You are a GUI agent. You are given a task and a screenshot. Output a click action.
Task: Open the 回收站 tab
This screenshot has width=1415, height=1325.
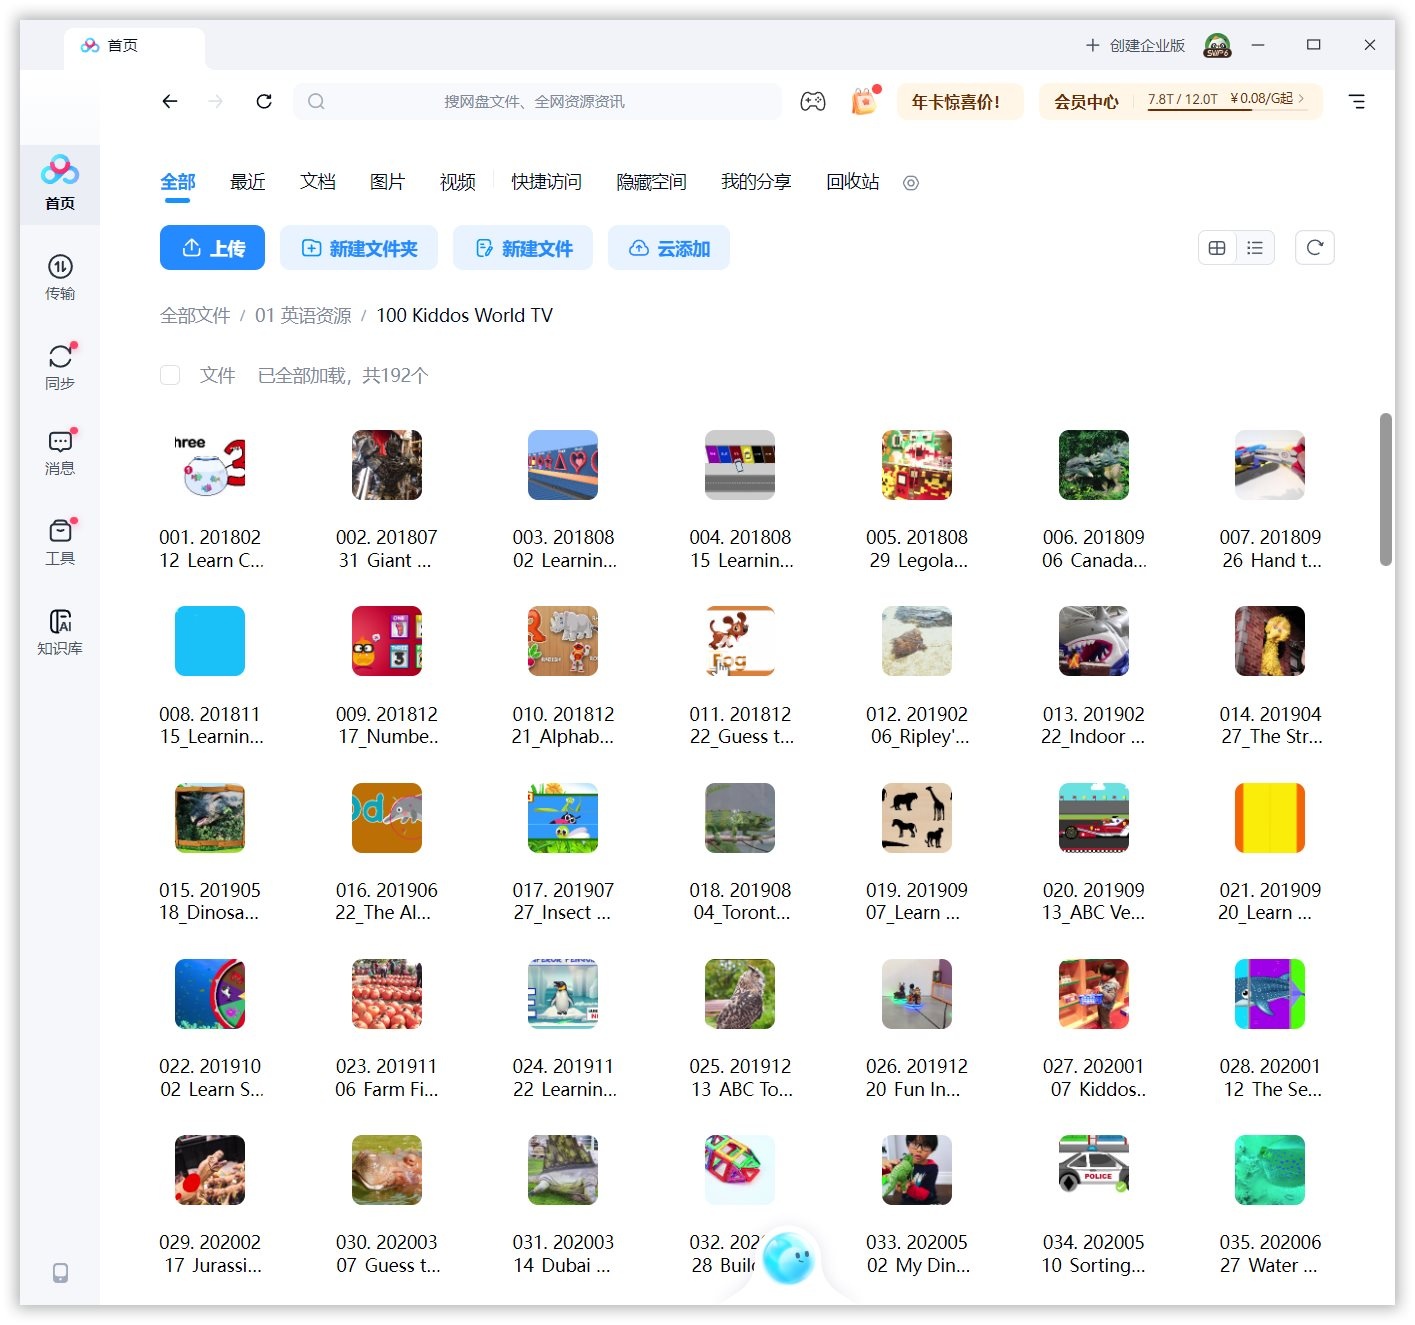851,182
